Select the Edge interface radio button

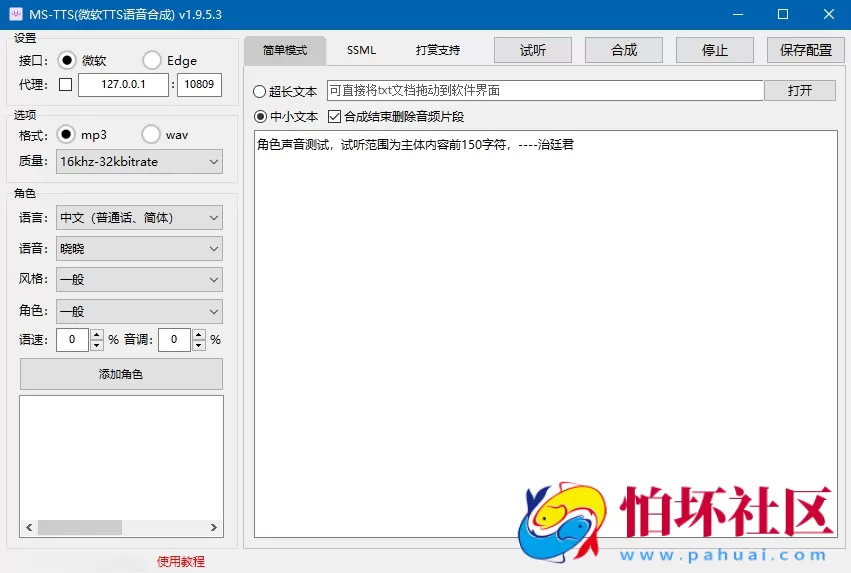pyautogui.click(x=151, y=60)
